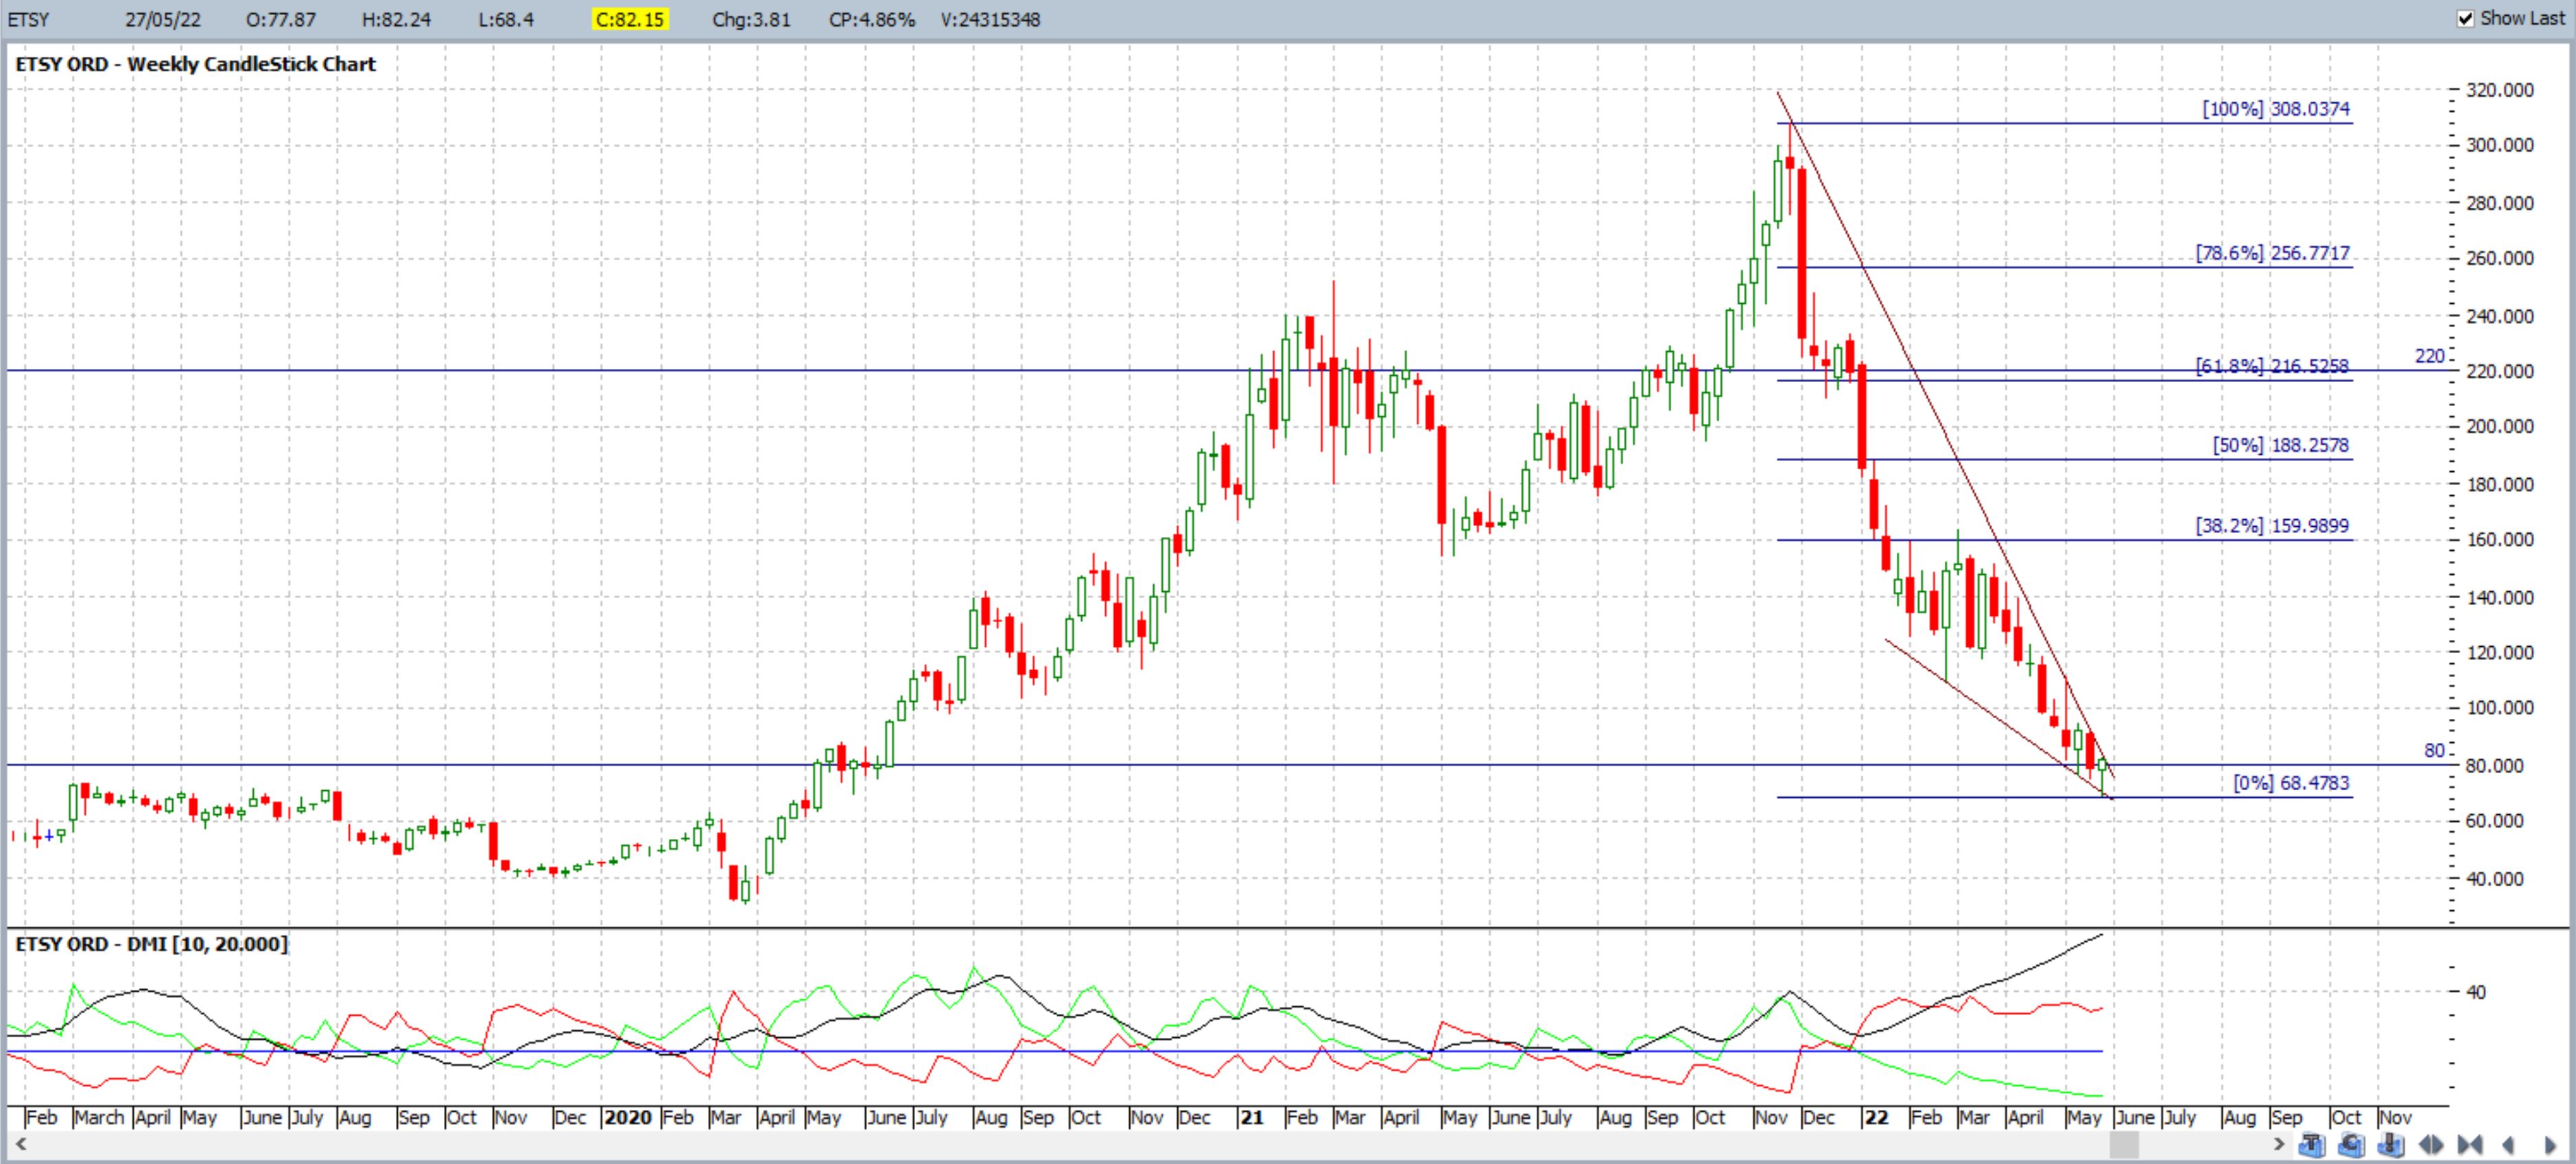Click the chart title ETSY ORD - Weekly CandleStick Chart

196,64
